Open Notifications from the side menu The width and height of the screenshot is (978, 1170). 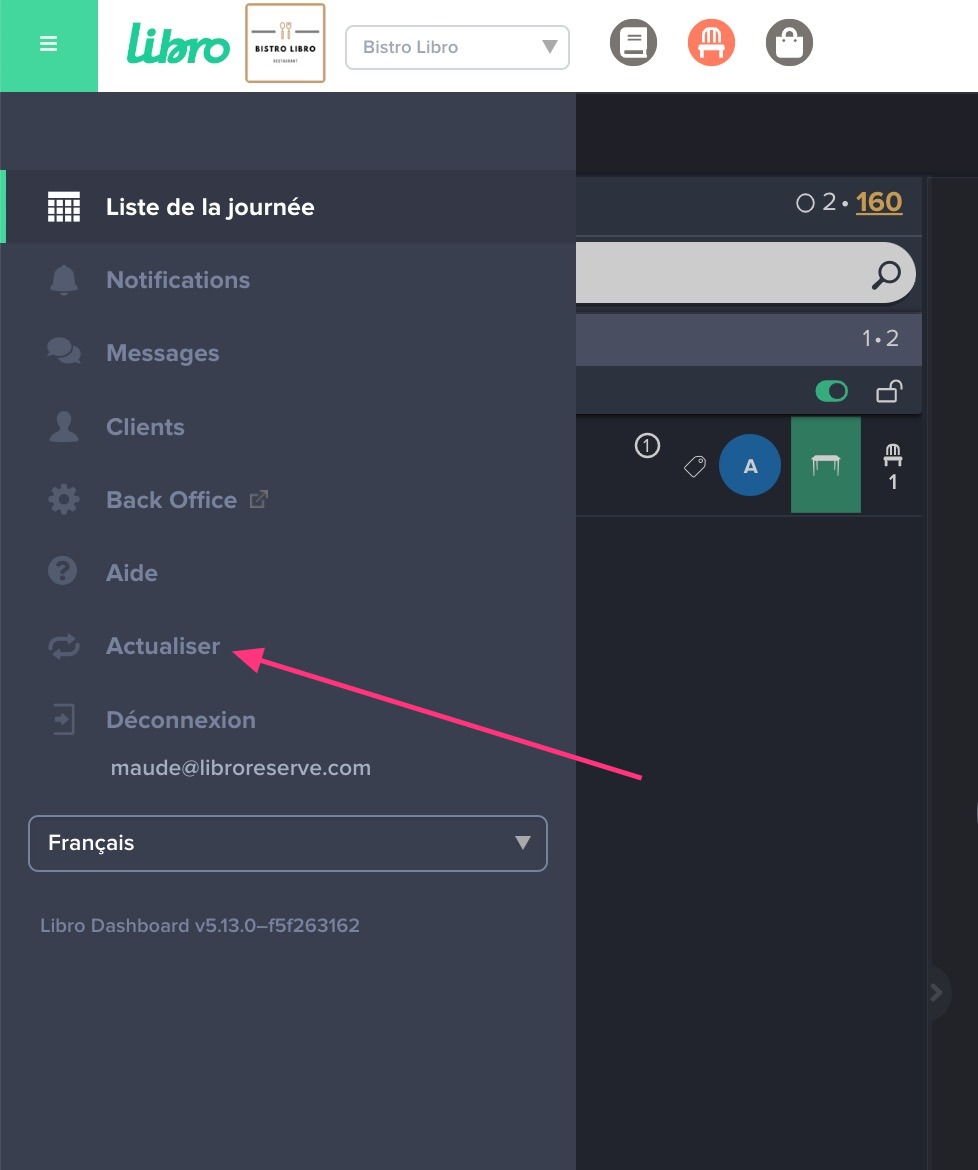pyautogui.click(x=178, y=280)
